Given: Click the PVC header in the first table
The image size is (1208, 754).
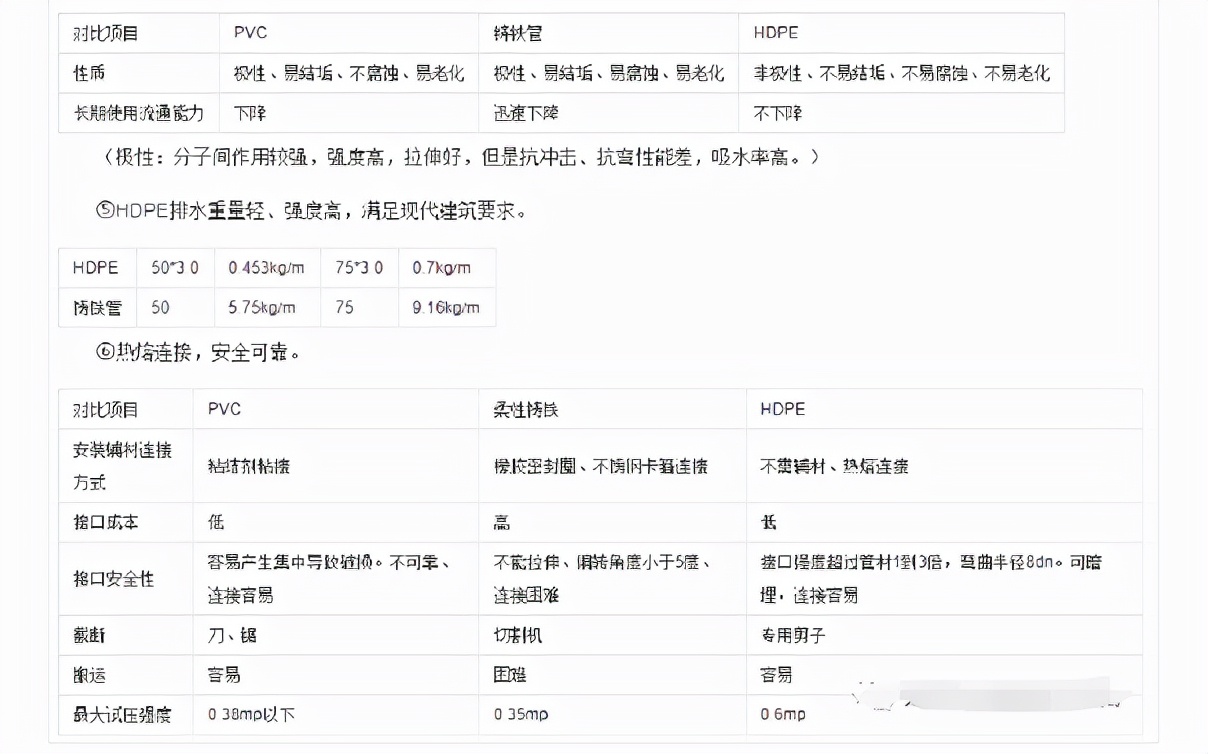Looking at the screenshot, I should click(x=248, y=33).
